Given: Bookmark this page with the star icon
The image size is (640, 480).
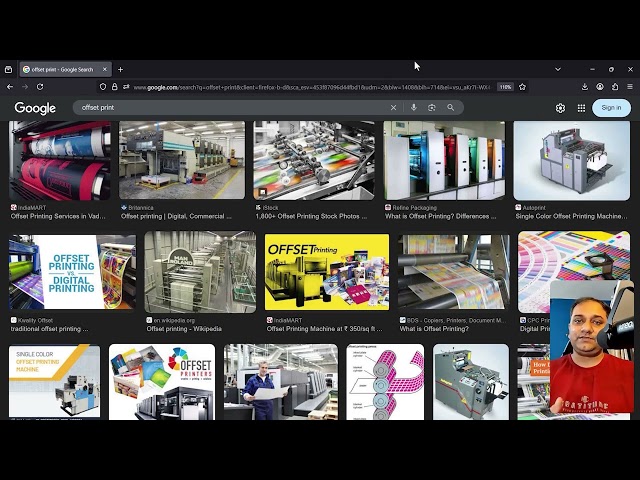Looking at the screenshot, I should pyautogui.click(x=522, y=87).
